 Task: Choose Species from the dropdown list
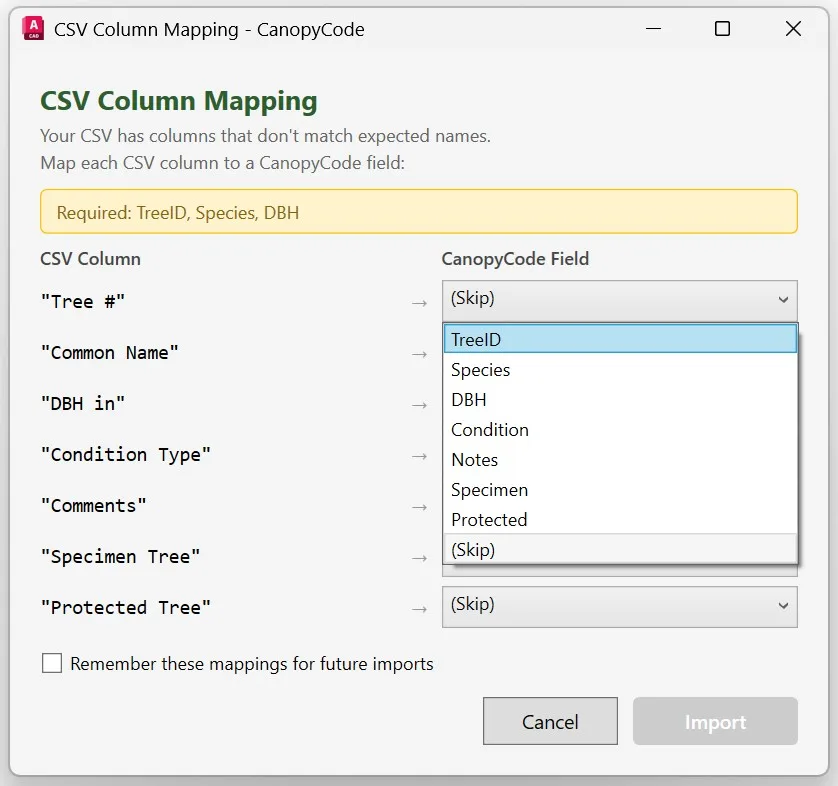click(620, 370)
